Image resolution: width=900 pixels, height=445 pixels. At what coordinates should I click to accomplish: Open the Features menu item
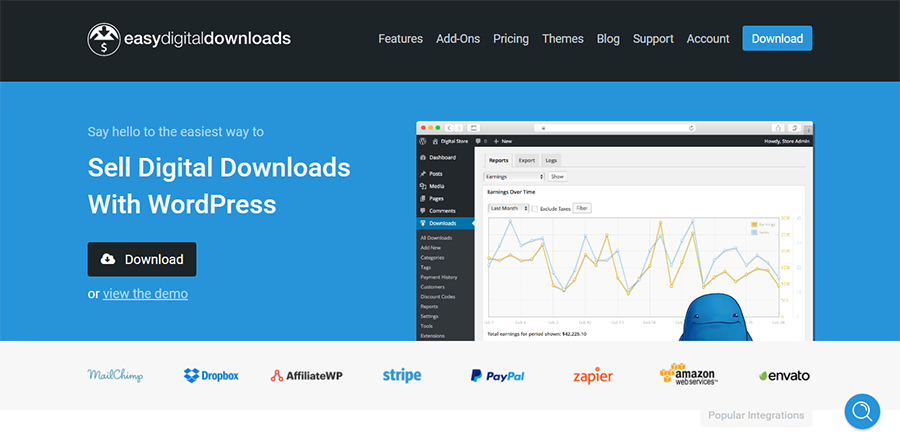point(401,38)
